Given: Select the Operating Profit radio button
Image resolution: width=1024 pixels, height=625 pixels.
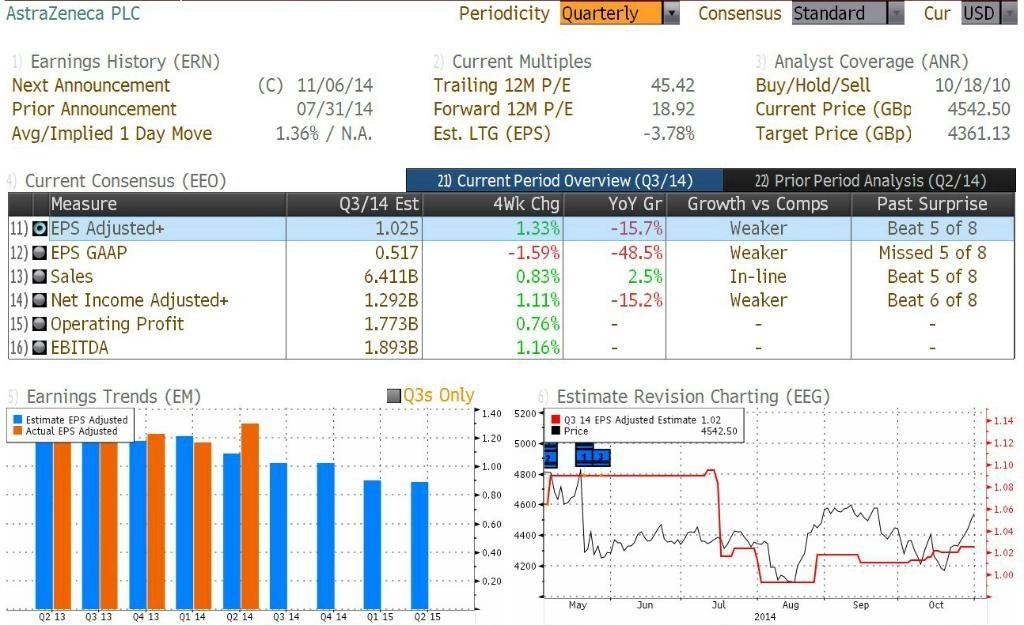Looking at the screenshot, I should 40,324.
